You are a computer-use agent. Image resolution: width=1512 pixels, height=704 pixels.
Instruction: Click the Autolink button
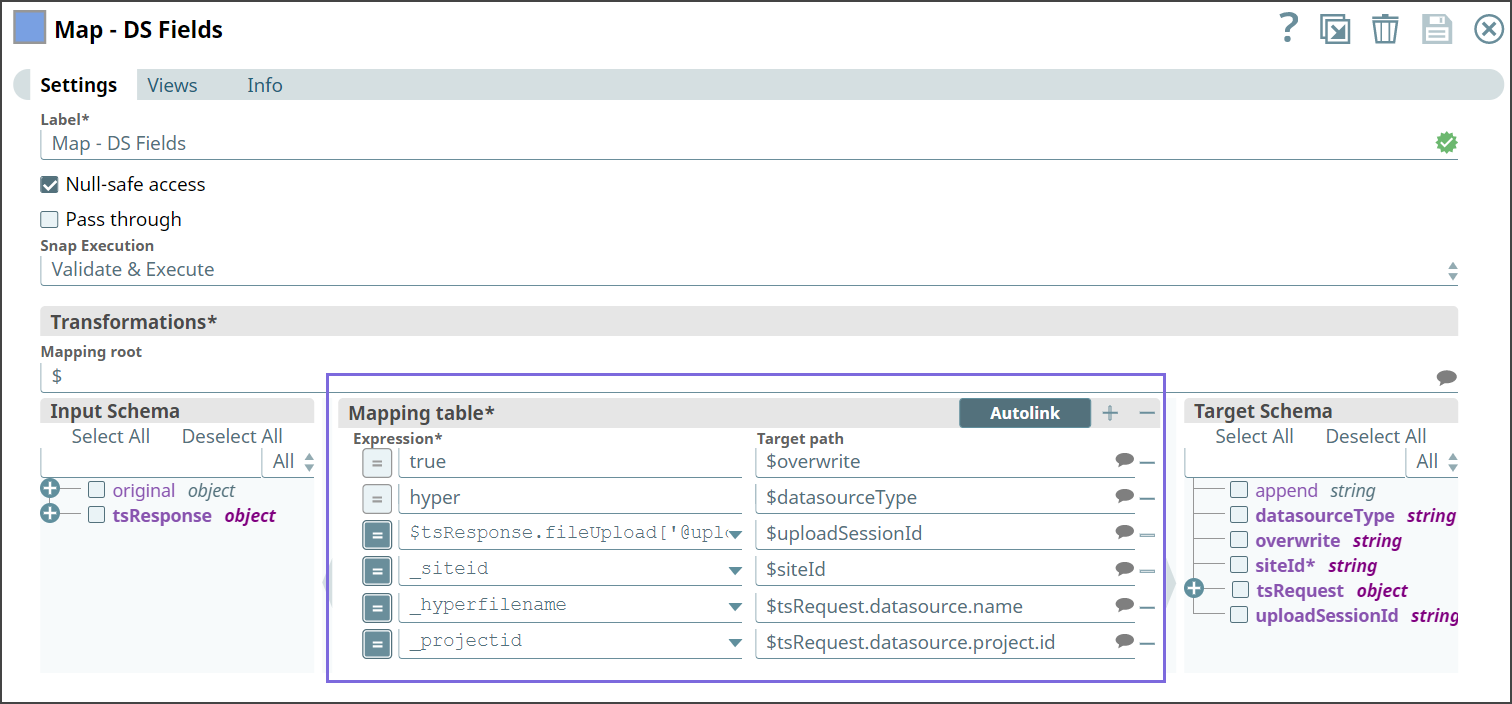point(1024,412)
